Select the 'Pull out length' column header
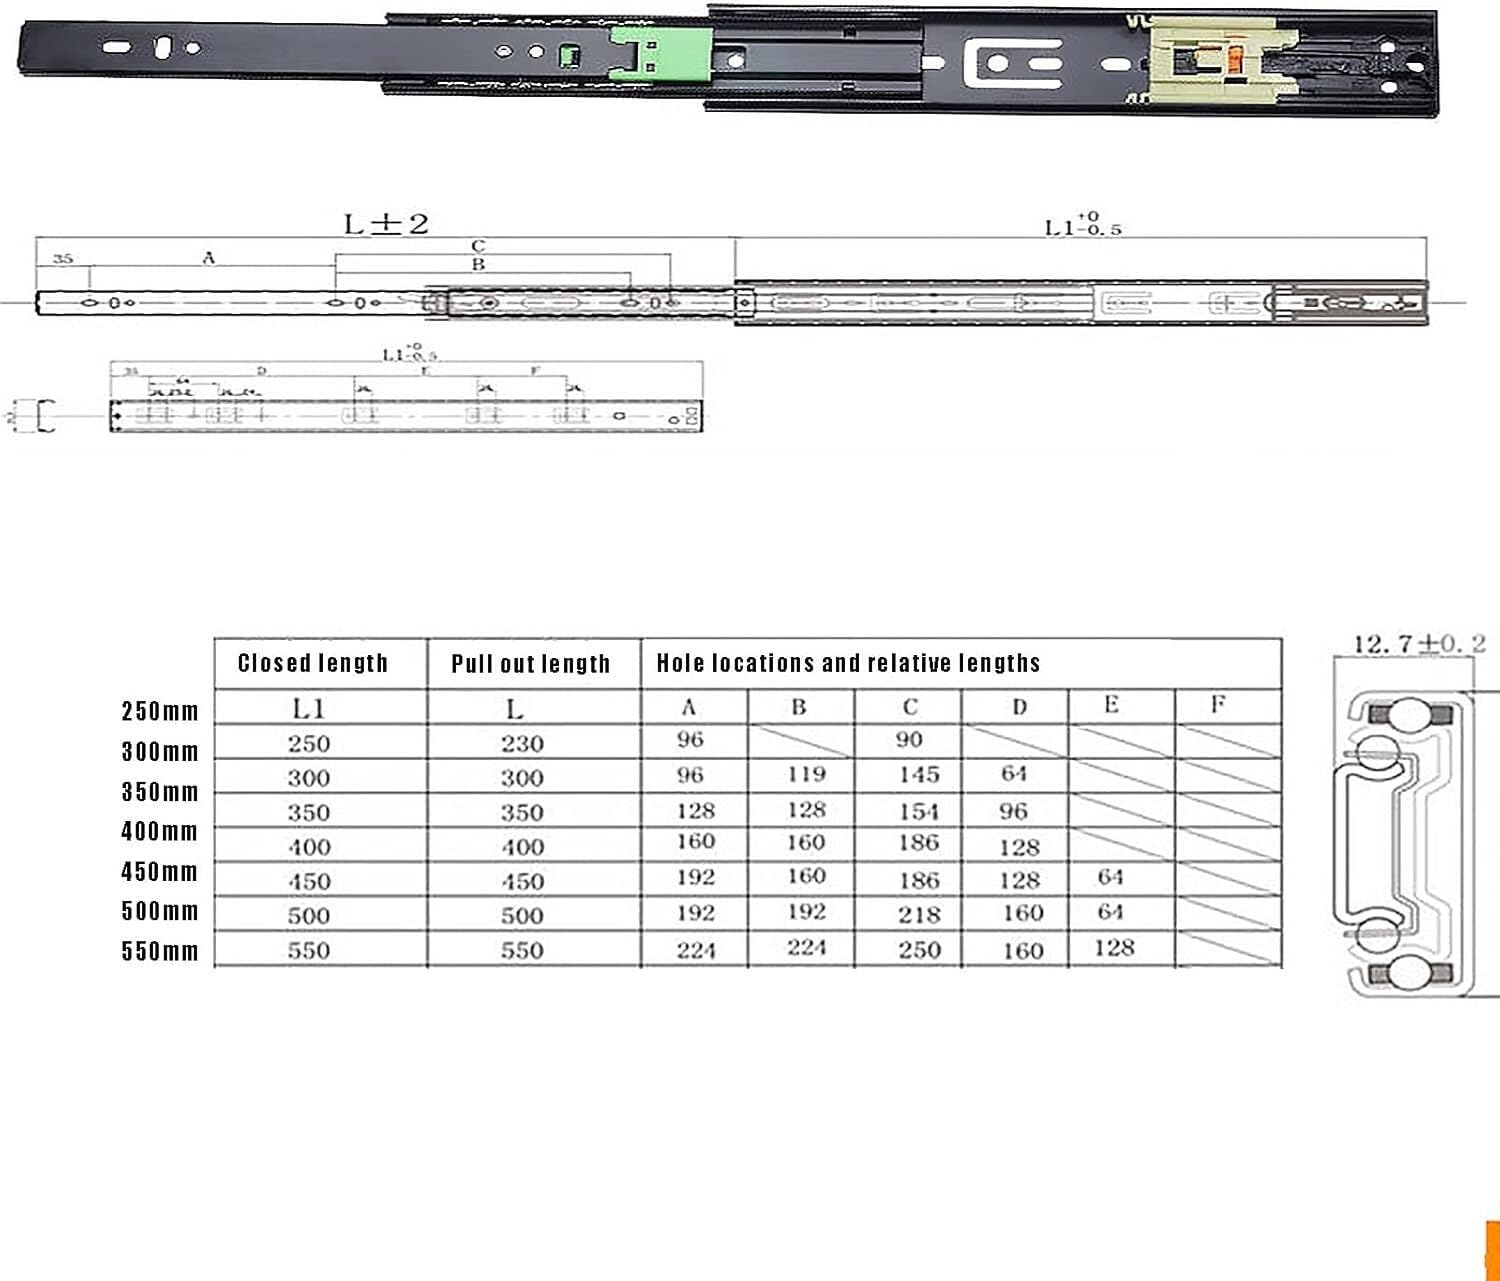 [x=530, y=664]
